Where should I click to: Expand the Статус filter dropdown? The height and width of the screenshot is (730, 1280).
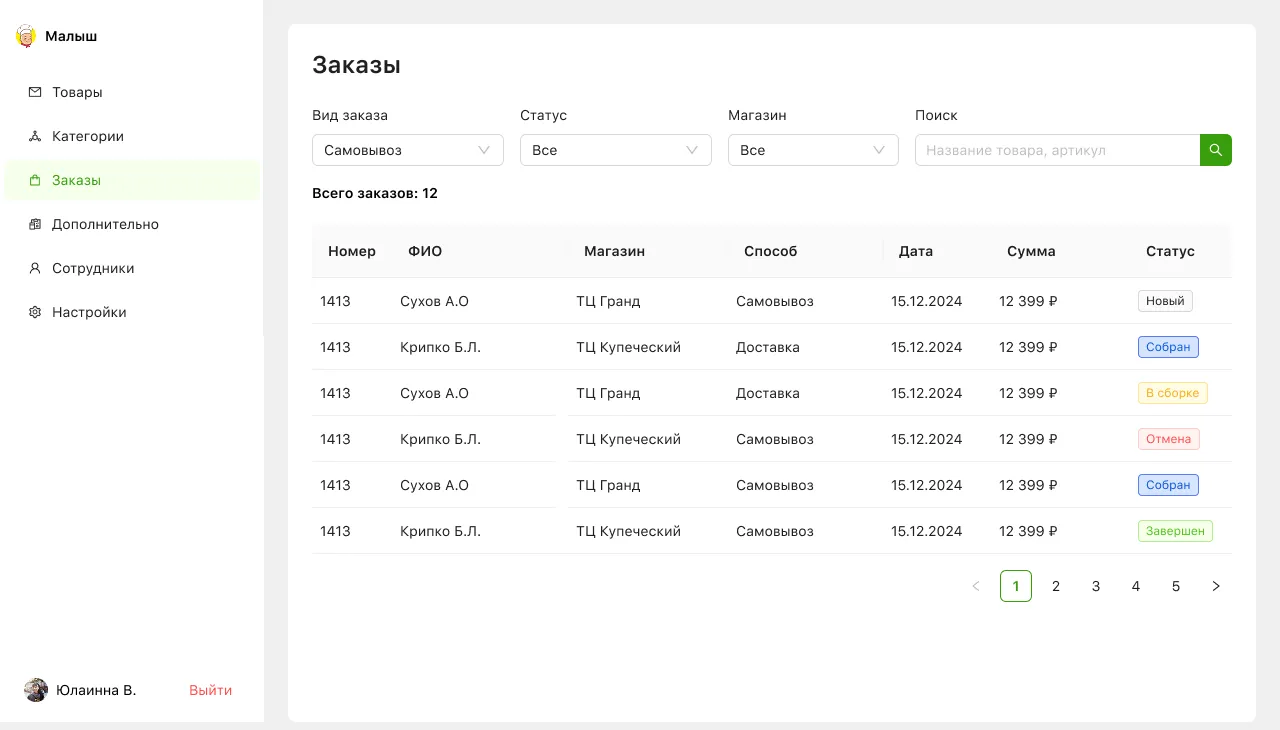pyautogui.click(x=616, y=150)
